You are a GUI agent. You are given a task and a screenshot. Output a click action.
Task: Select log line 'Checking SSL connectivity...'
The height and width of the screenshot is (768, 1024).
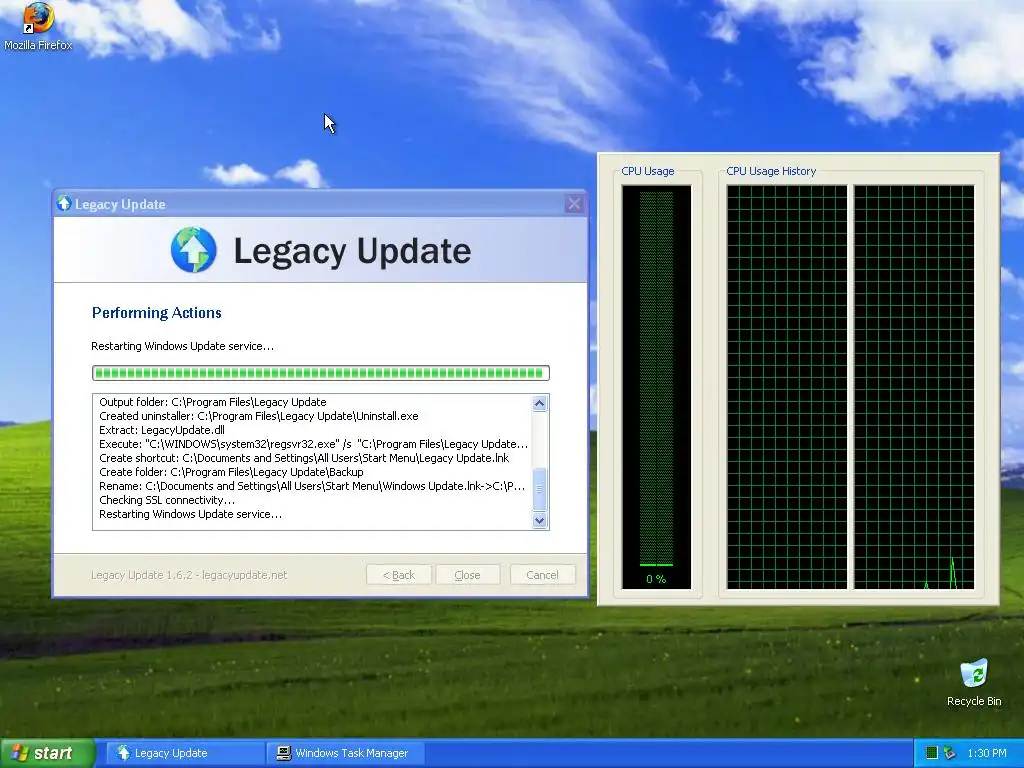[167, 500]
